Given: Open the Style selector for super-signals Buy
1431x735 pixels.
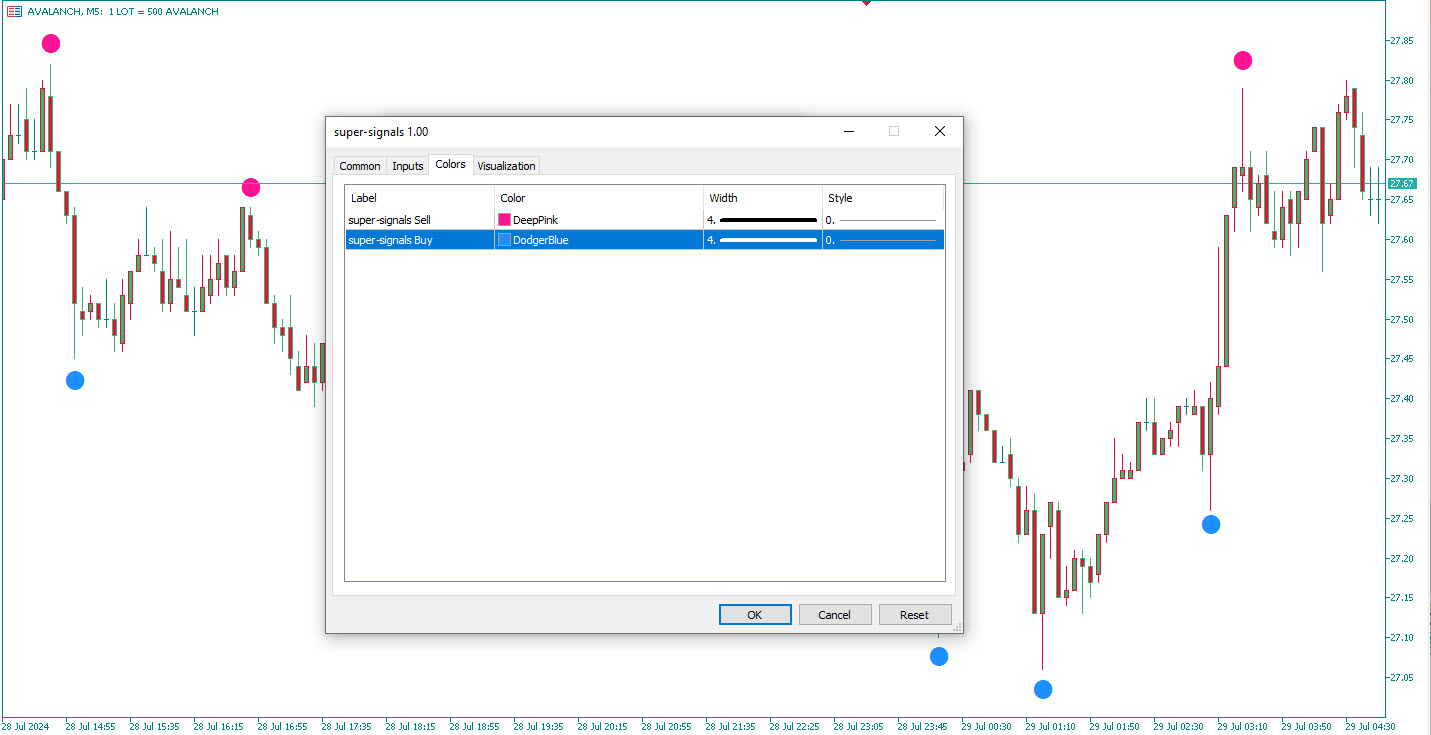Looking at the screenshot, I should (x=882, y=240).
